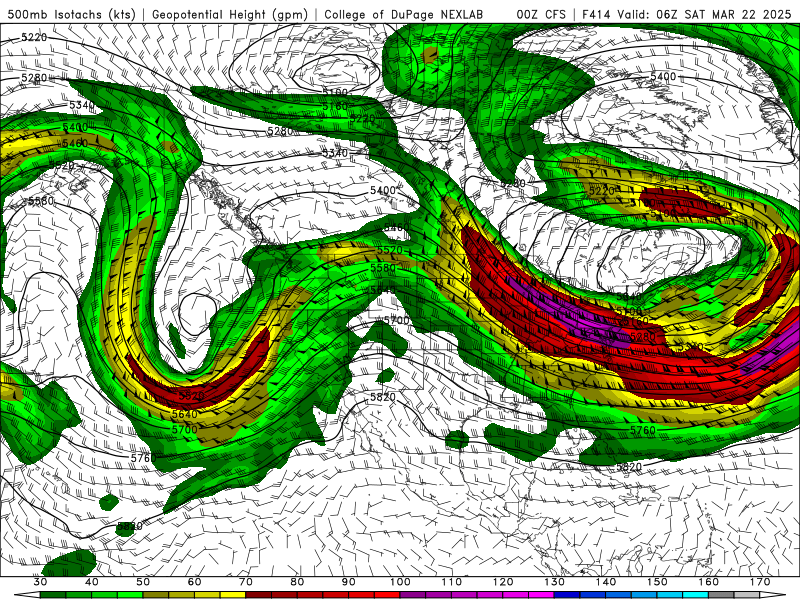Viewport: 800px width, 600px height.
Task: Click the 50 label on the color scale
Action: point(143,582)
